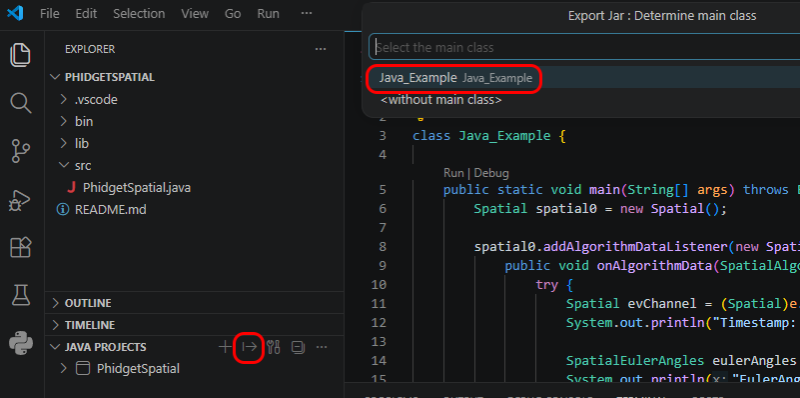Open the Python extension view
Image resolution: width=800 pixels, height=398 pixels.
tap(21, 343)
